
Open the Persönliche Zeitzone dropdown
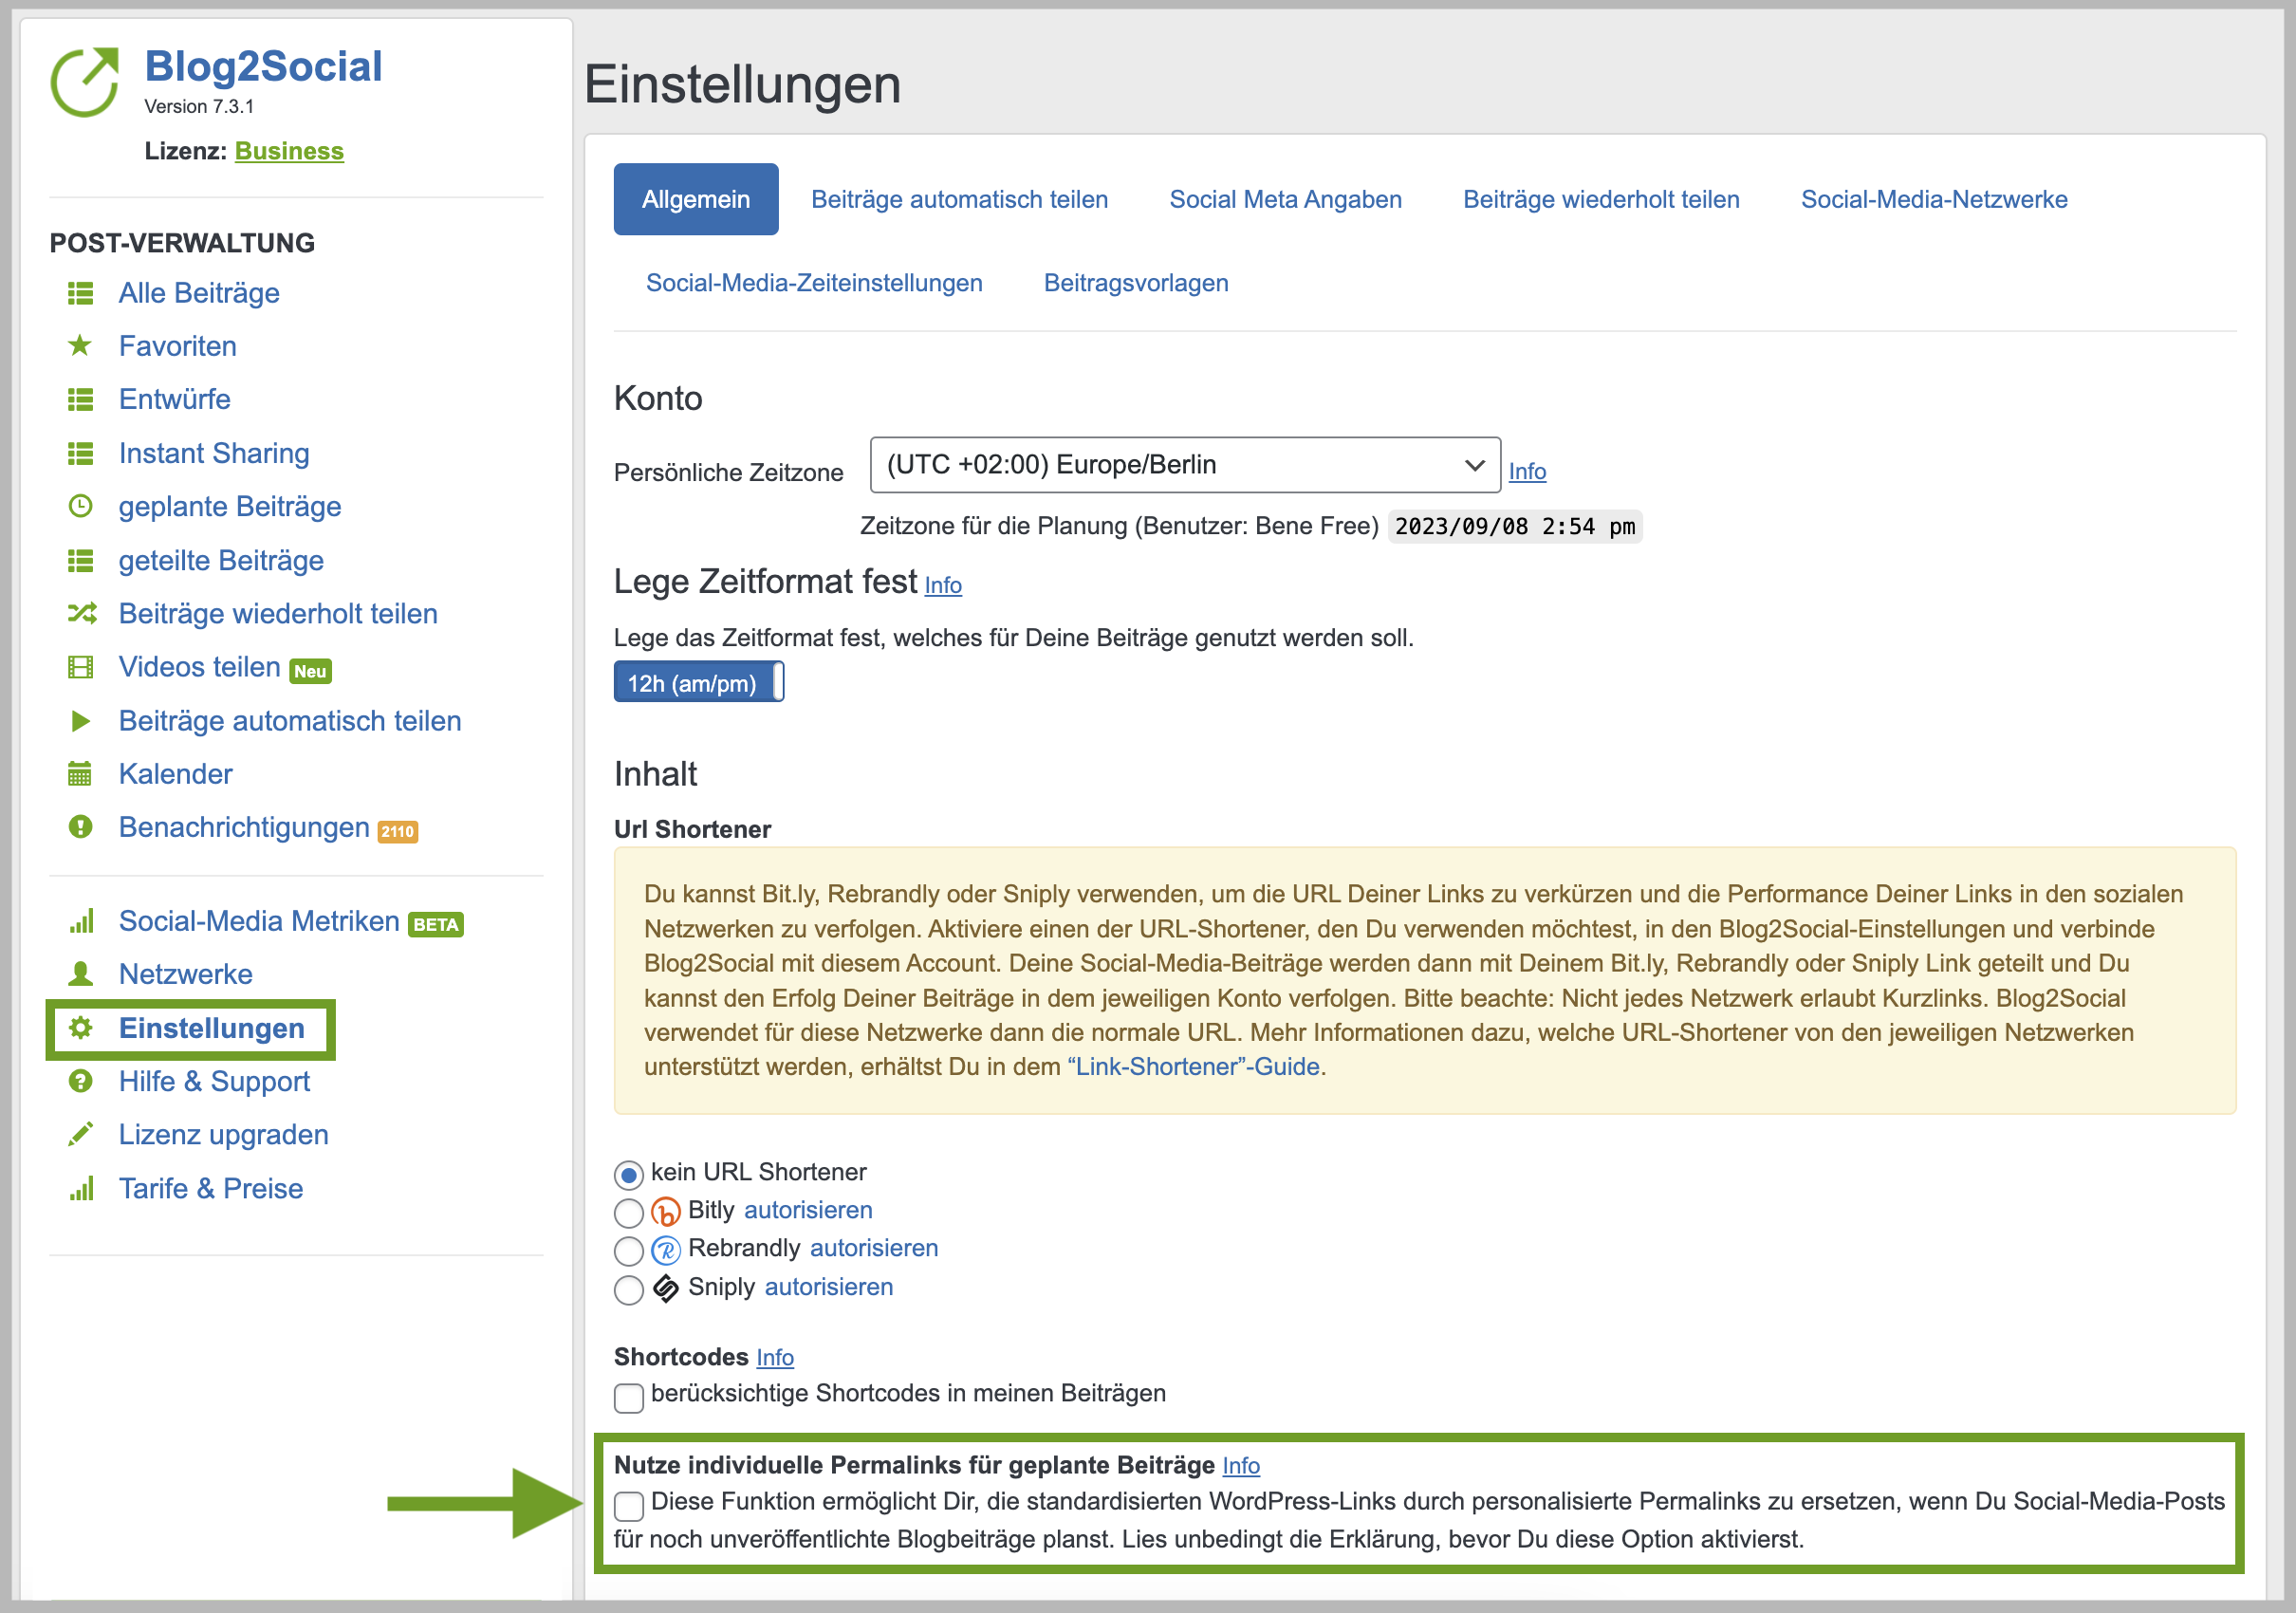1185,465
